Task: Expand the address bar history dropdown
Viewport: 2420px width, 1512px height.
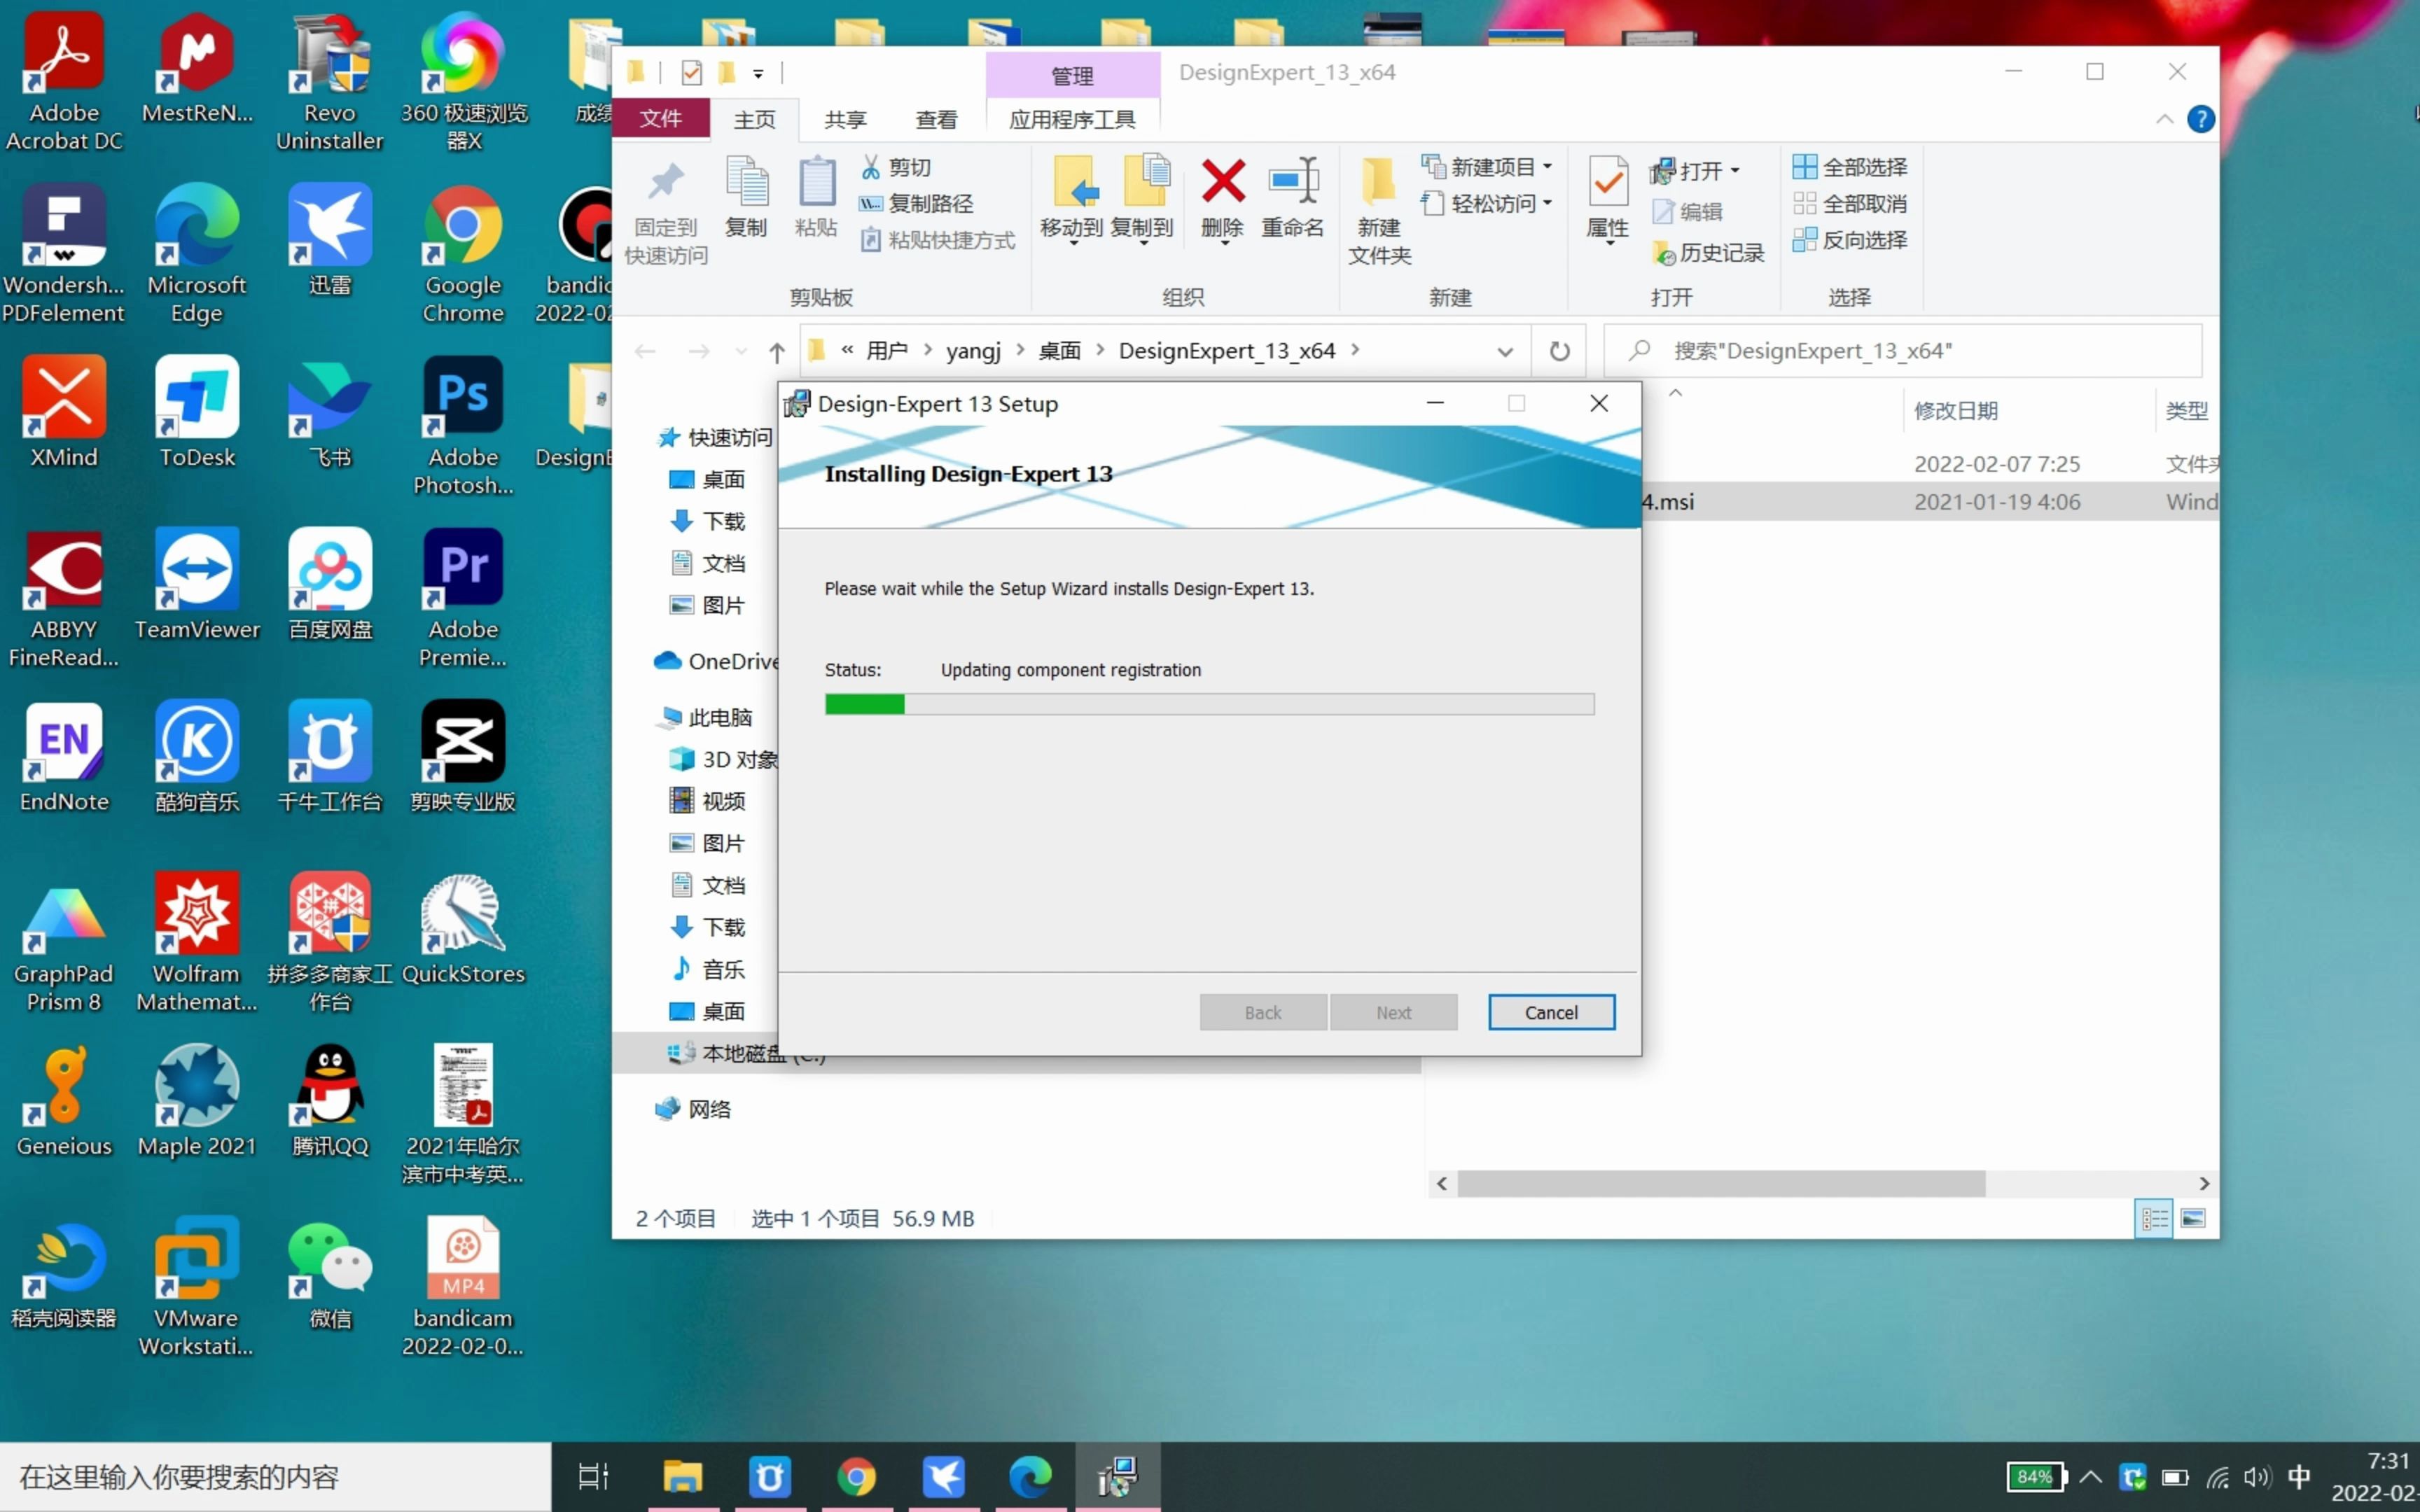Action: pos(1504,351)
